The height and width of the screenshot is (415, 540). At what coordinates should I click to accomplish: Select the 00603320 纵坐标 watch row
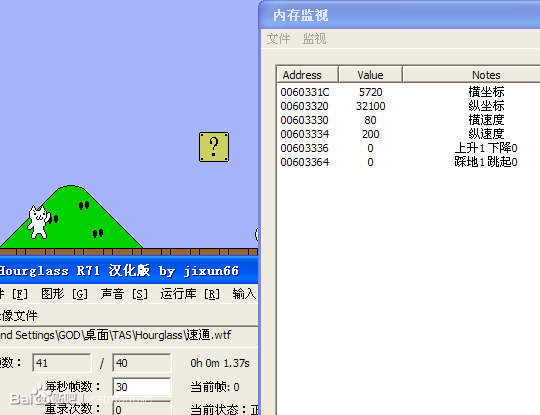408,106
